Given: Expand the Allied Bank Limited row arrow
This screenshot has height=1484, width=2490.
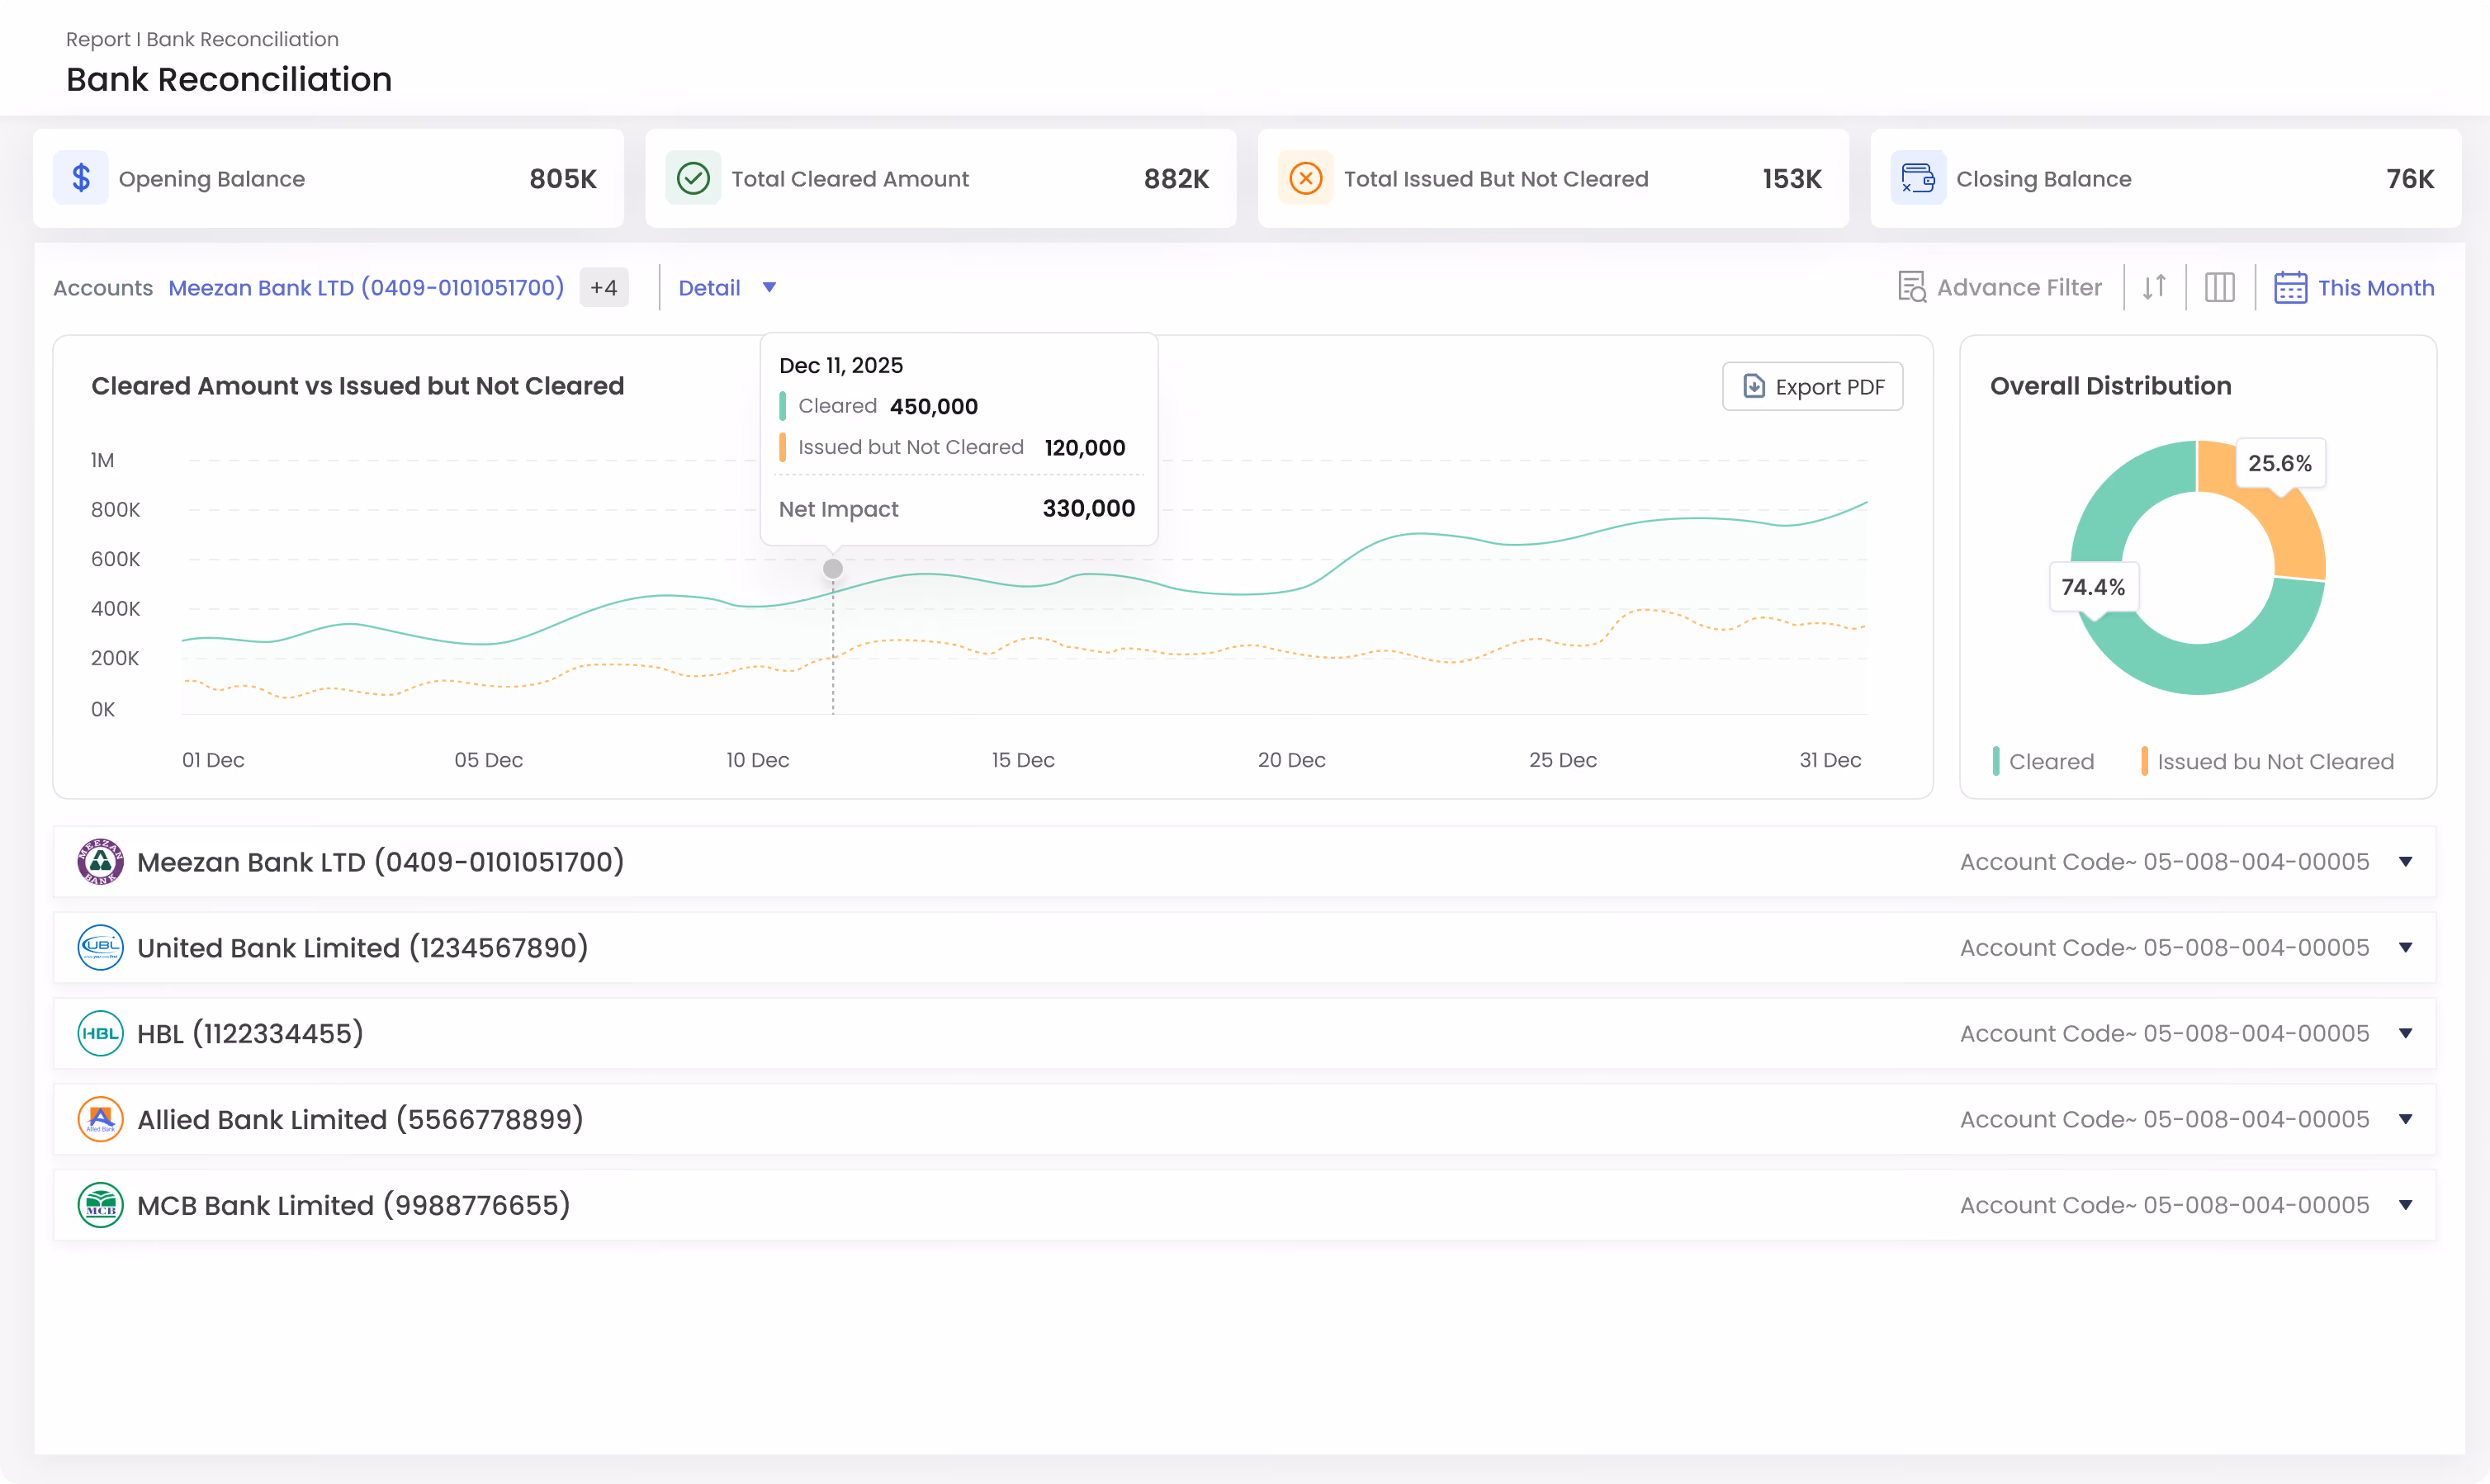Looking at the screenshot, I should 2406,1120.
